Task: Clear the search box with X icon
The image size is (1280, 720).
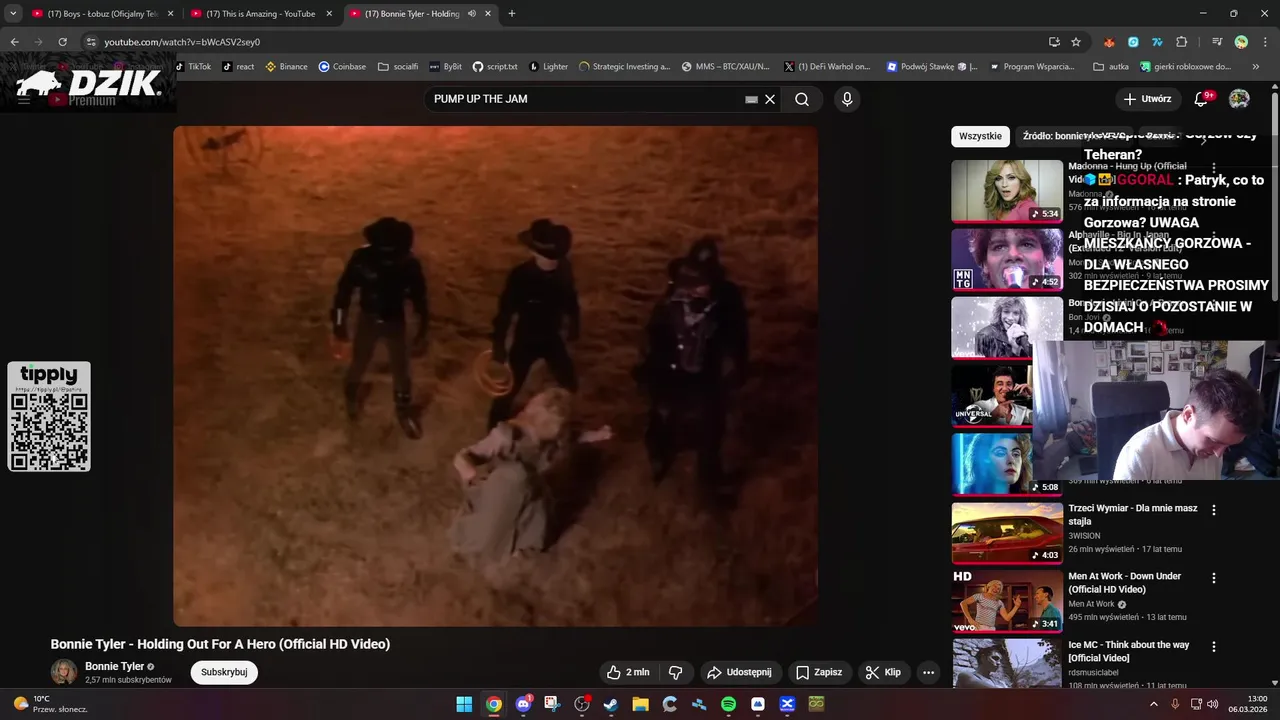Action: 770,99
